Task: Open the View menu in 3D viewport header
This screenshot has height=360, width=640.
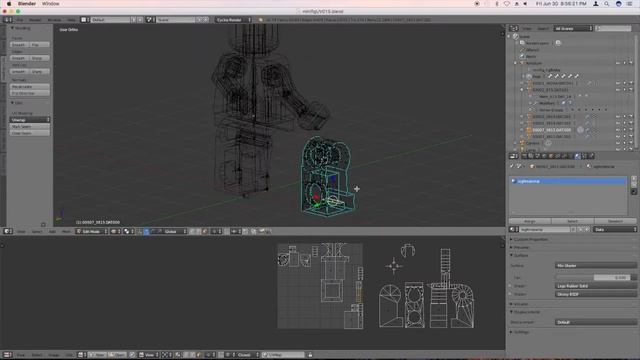Action: [x=21, y=231]
